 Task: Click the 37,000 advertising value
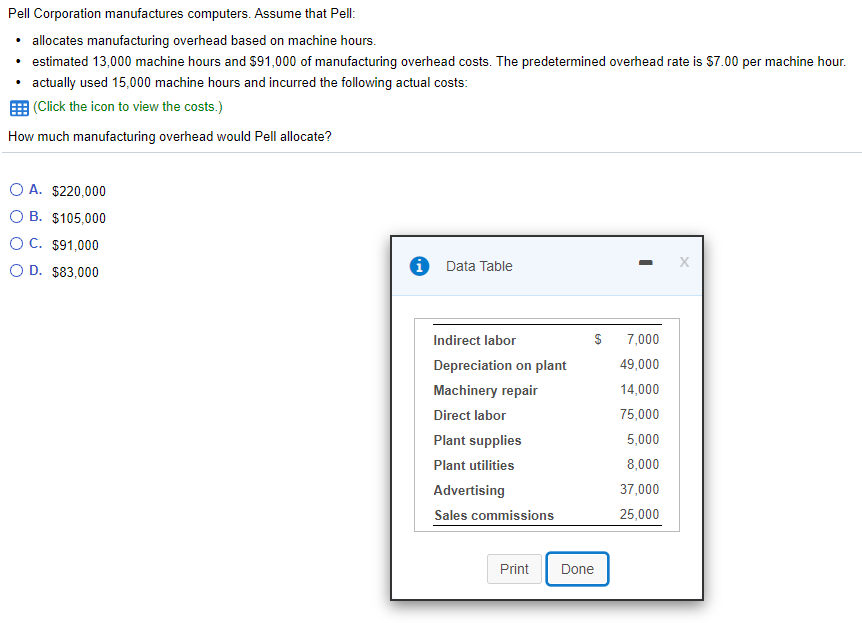coord(639,489)
